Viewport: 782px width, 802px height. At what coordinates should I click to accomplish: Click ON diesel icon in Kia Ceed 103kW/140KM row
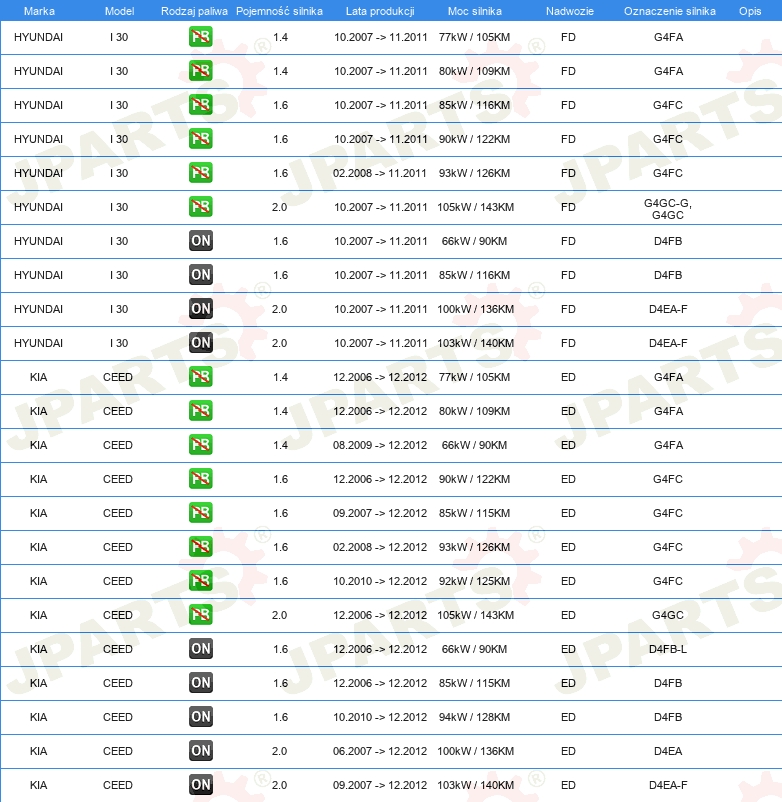click(x=200, y=785)
